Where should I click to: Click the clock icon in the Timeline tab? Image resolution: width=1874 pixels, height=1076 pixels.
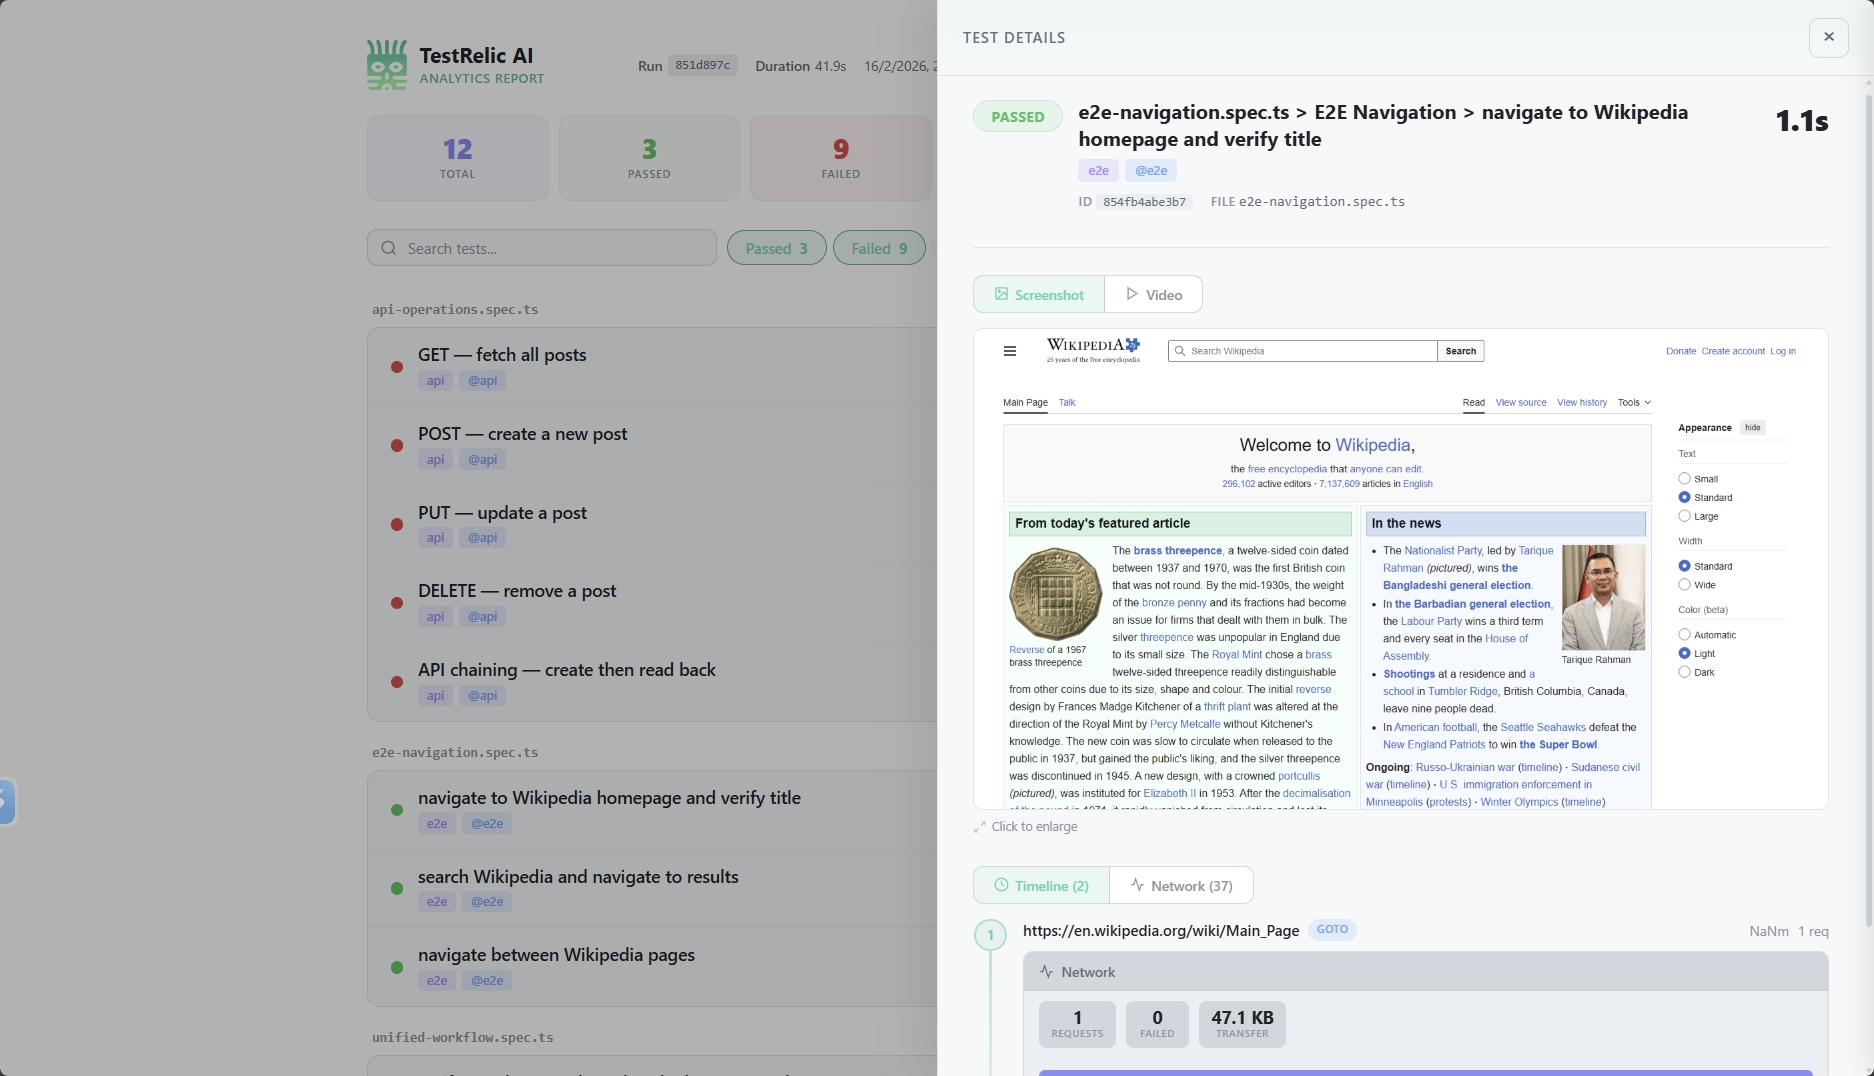pos(1001,885)
